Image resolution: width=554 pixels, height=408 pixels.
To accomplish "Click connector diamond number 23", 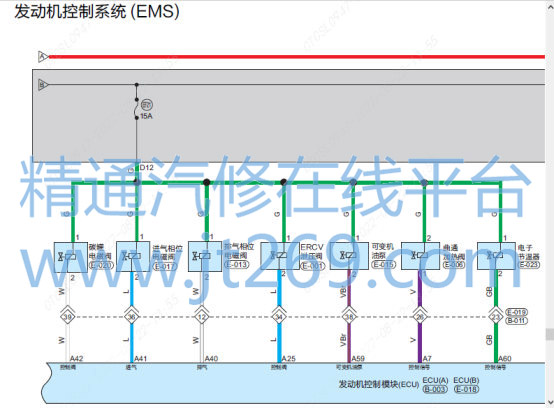I will (x=496, y=317).
